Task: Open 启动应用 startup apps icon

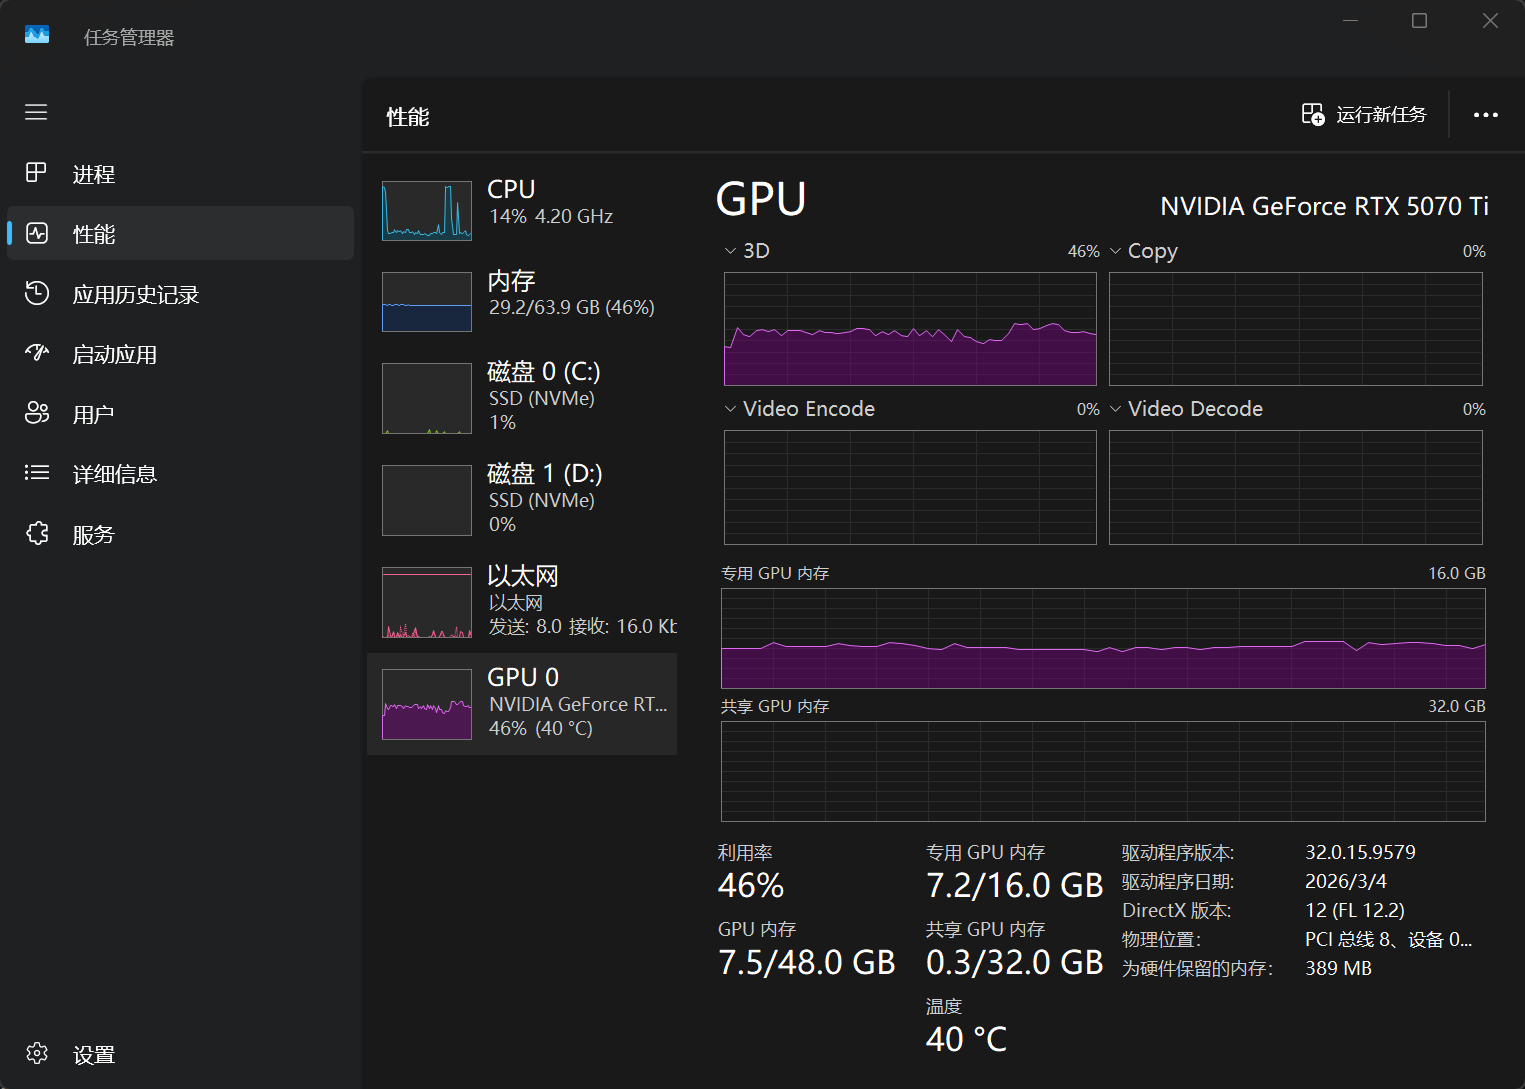Action: point(36,353)
